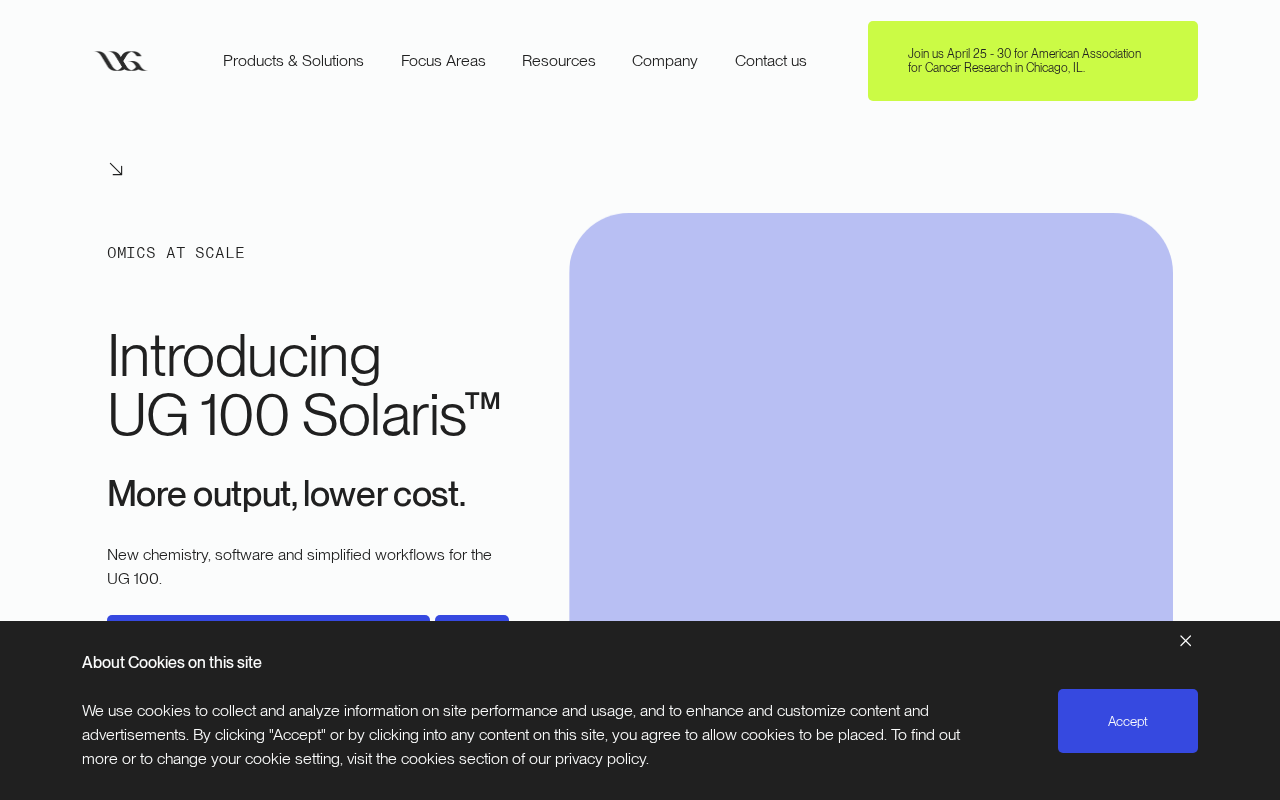This screenshot has height=800, width=1280.
Task: Click the "OMICS AT SCALE" label
Action: click(176, 253)
